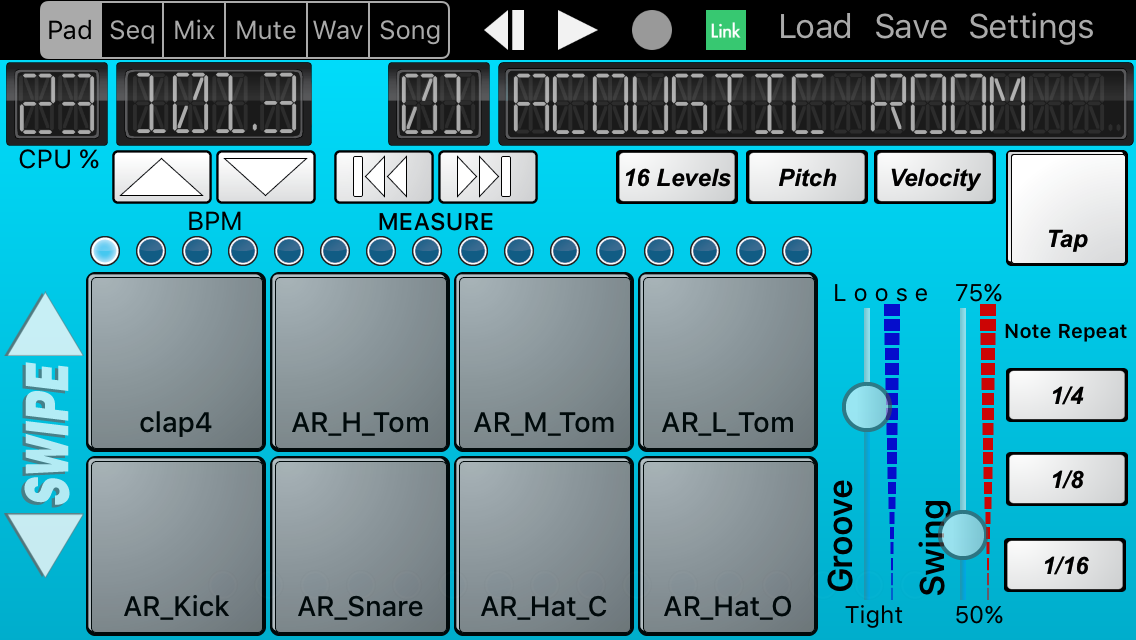
Task: Click the CPU percentage display
Action: click(x=57, y=104)
